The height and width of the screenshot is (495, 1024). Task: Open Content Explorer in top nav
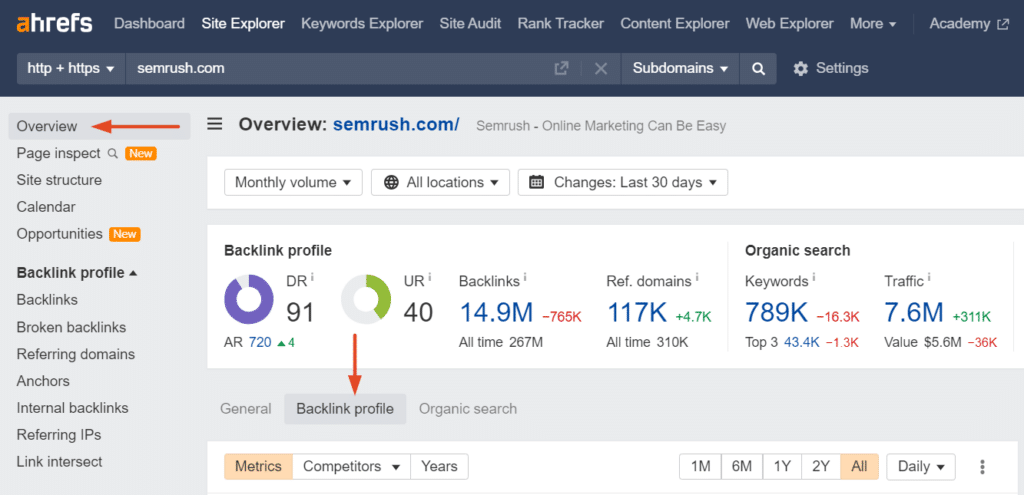pyautogui.click(x=675, y=24)
